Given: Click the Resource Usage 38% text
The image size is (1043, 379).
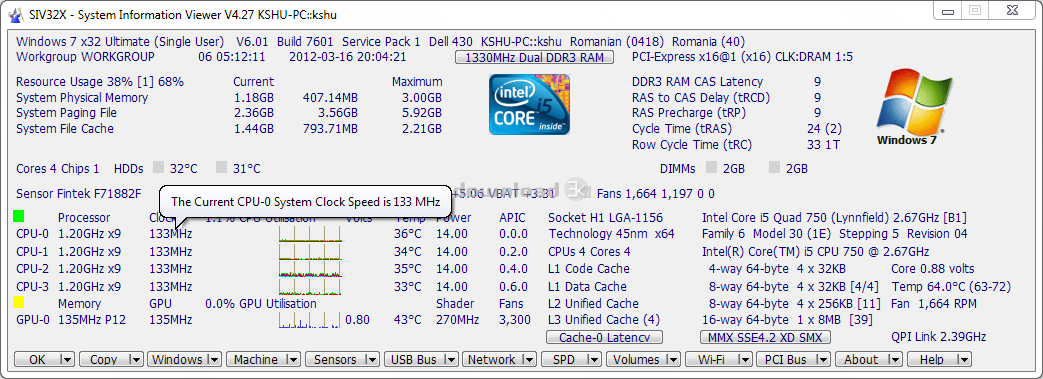Looking at the screenshot, I should [100, 82].
